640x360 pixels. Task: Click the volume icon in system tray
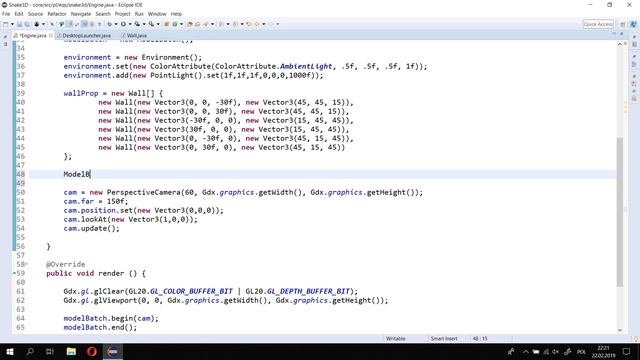[556, 351]
